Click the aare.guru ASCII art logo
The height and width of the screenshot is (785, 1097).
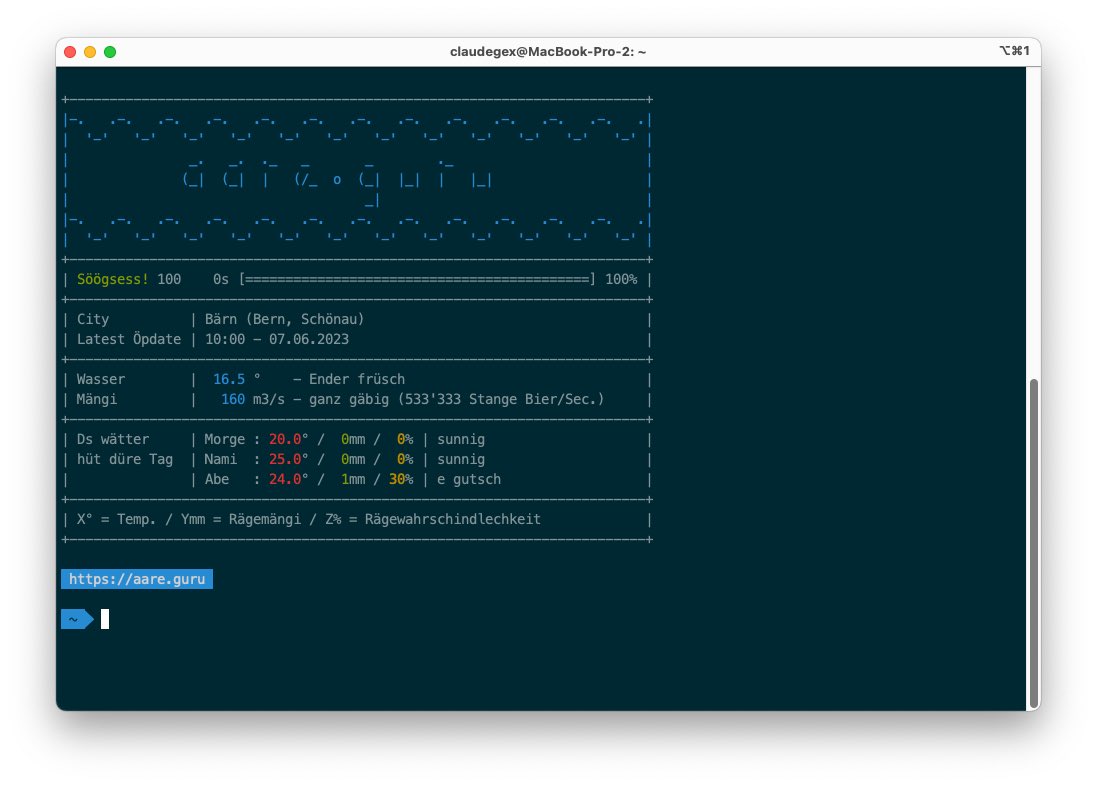coord(337,181)
